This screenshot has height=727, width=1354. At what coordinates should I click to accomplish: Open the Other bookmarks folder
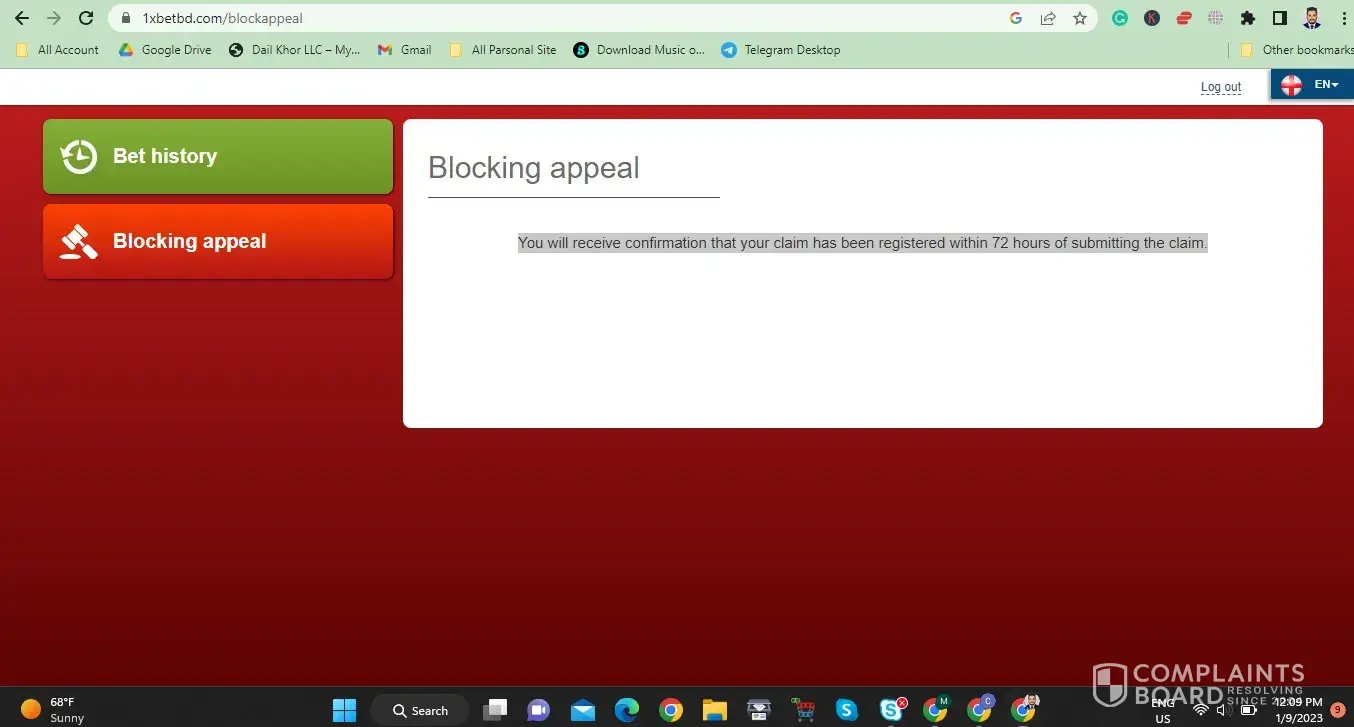click(1296, 50)
